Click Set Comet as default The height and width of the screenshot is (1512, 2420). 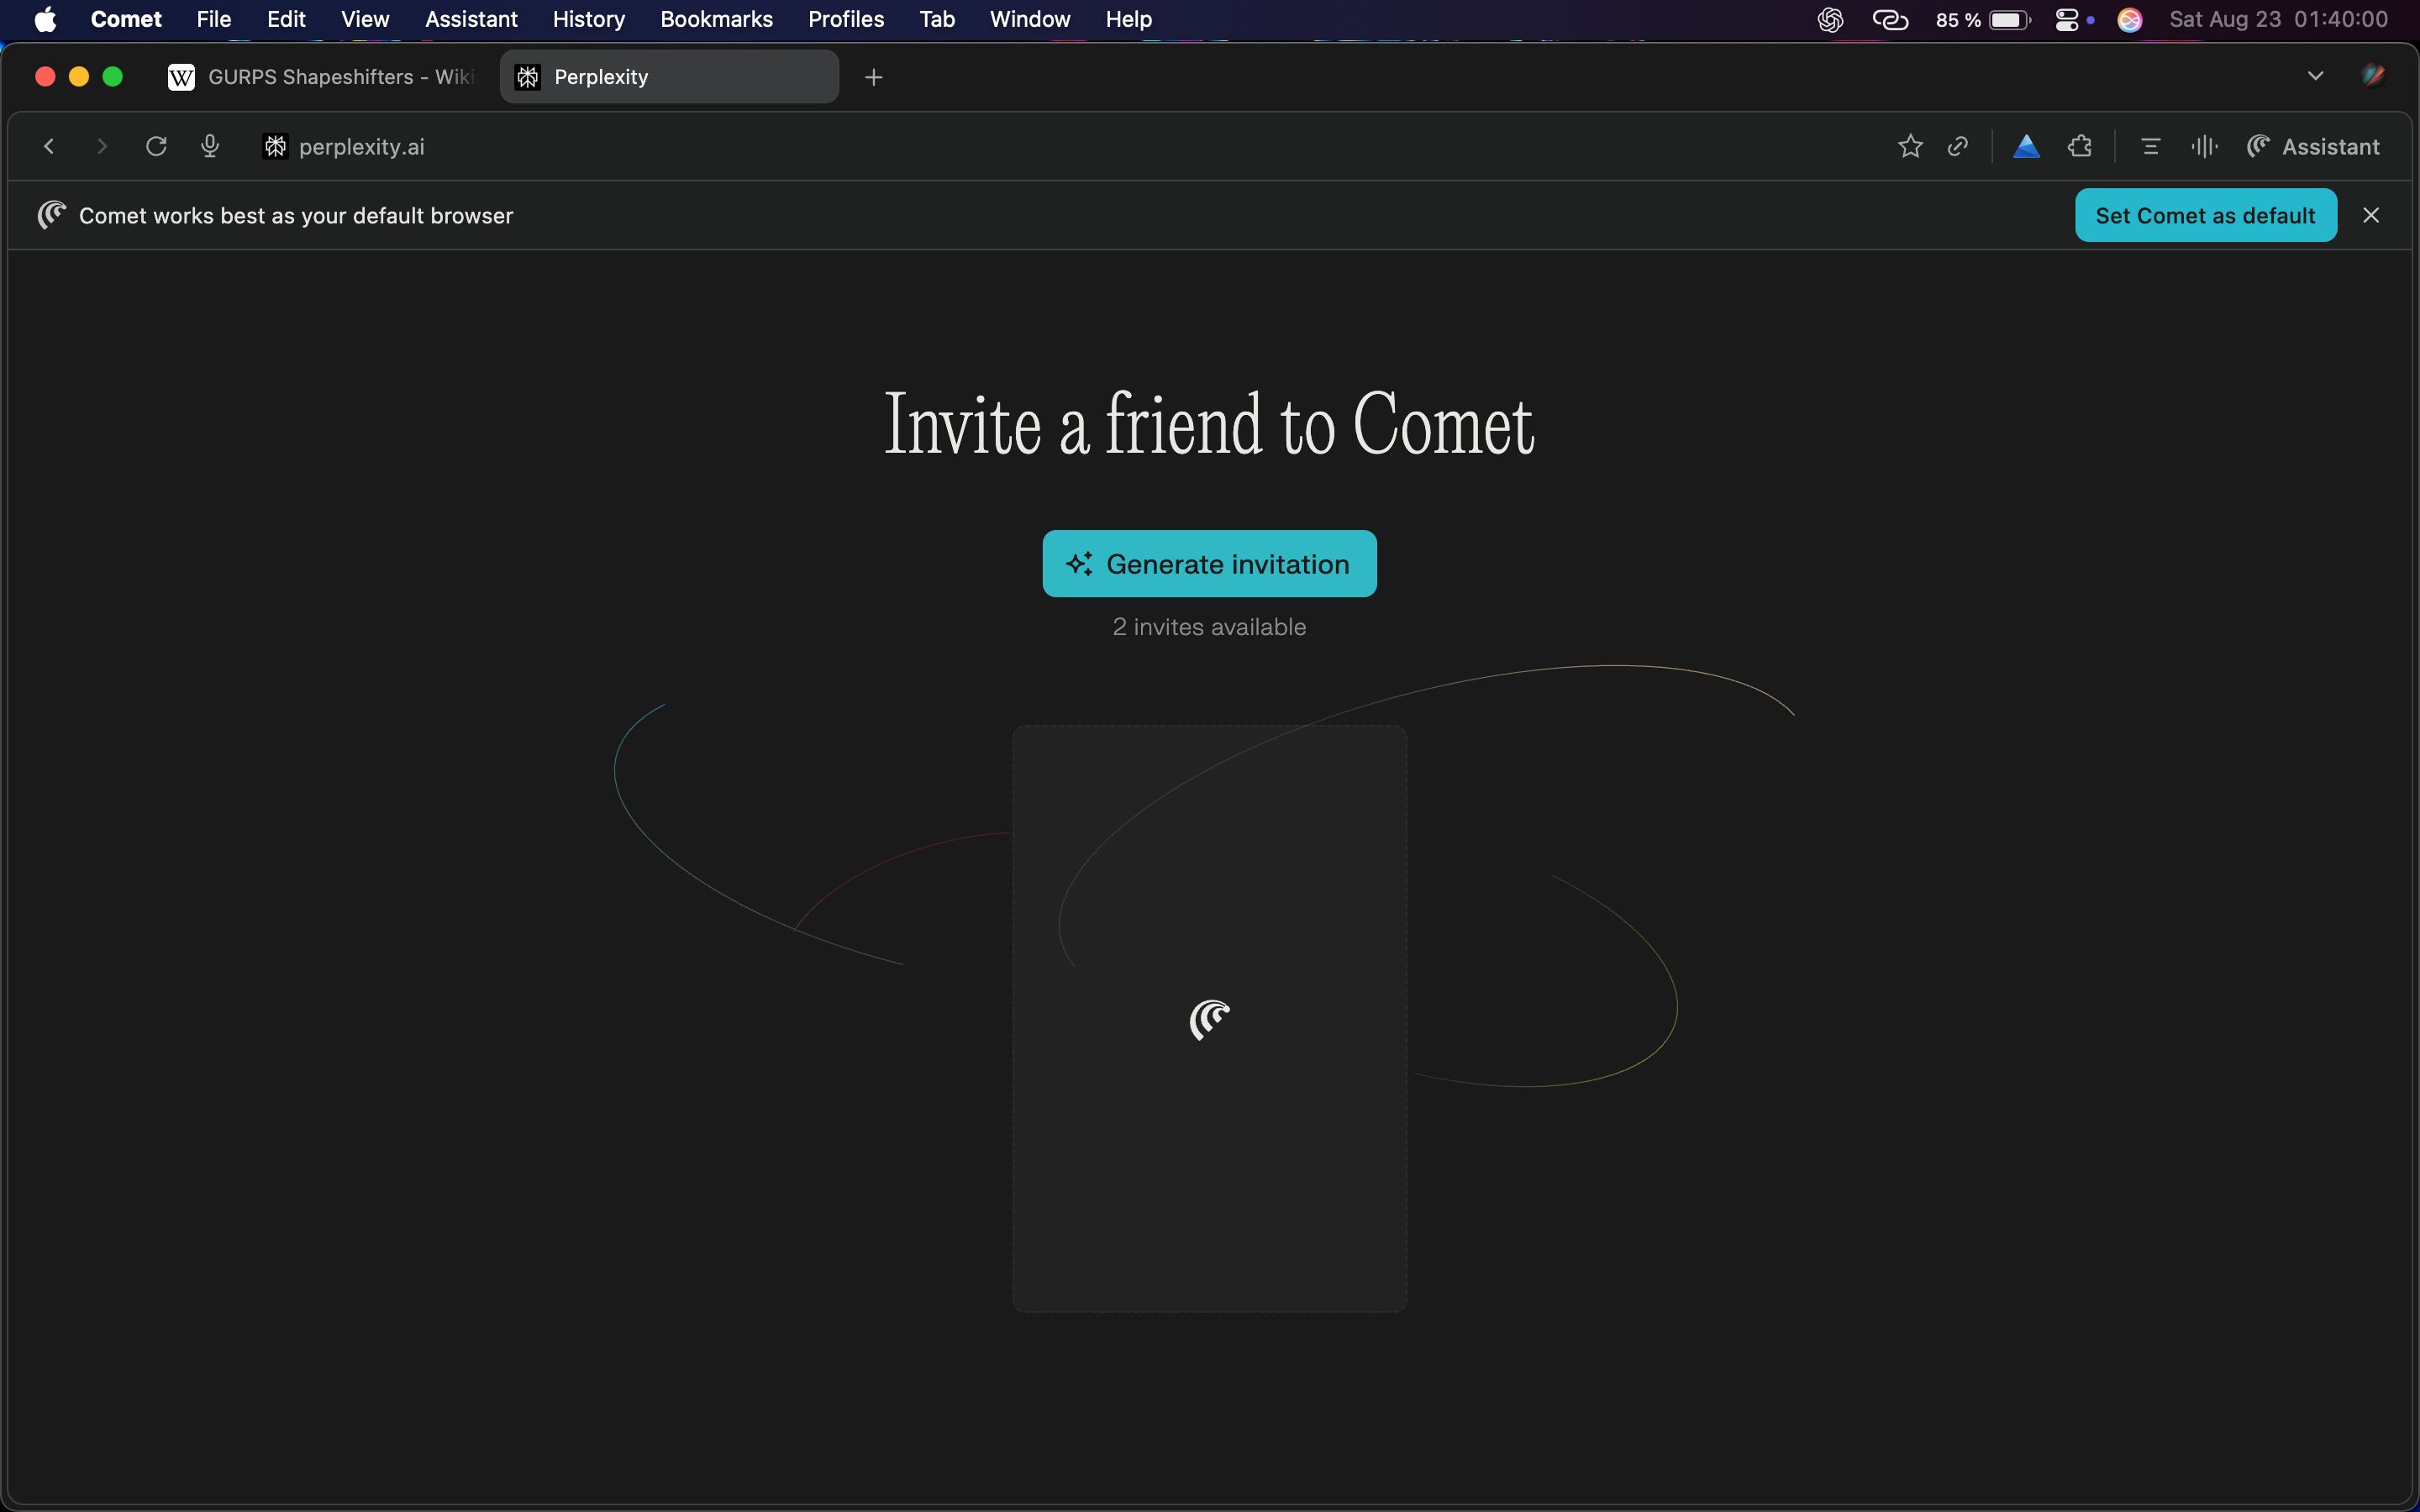point(2206,215)
